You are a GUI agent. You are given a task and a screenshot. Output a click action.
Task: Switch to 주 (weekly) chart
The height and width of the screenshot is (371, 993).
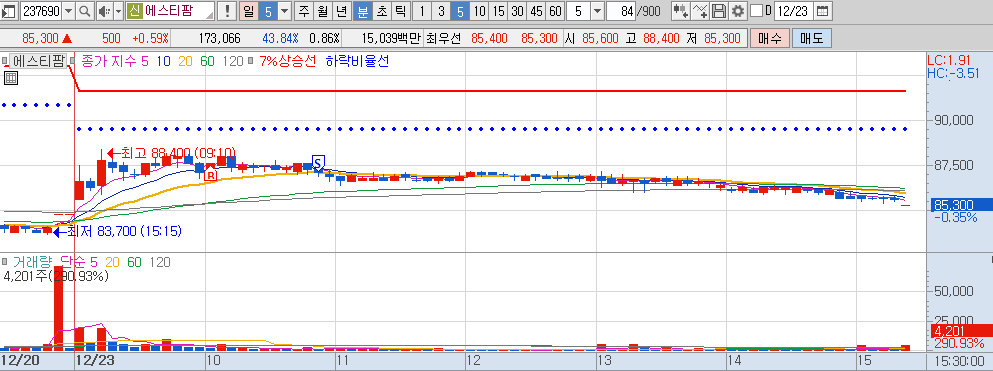pos(304,11)
